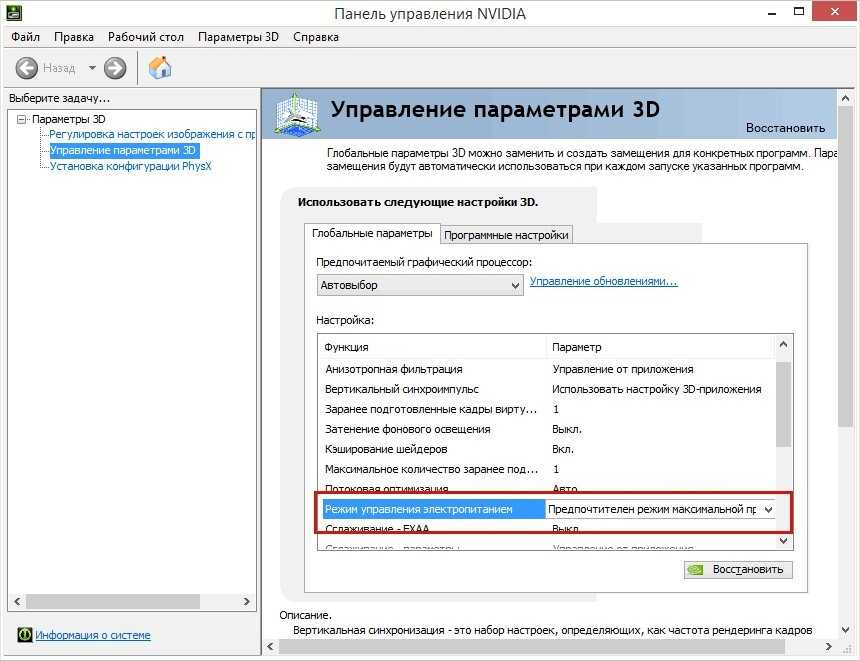Image resolution: width=860 pixels, height=661 pixels.
Task: Open the Файл menu
Action: point(25,37)
